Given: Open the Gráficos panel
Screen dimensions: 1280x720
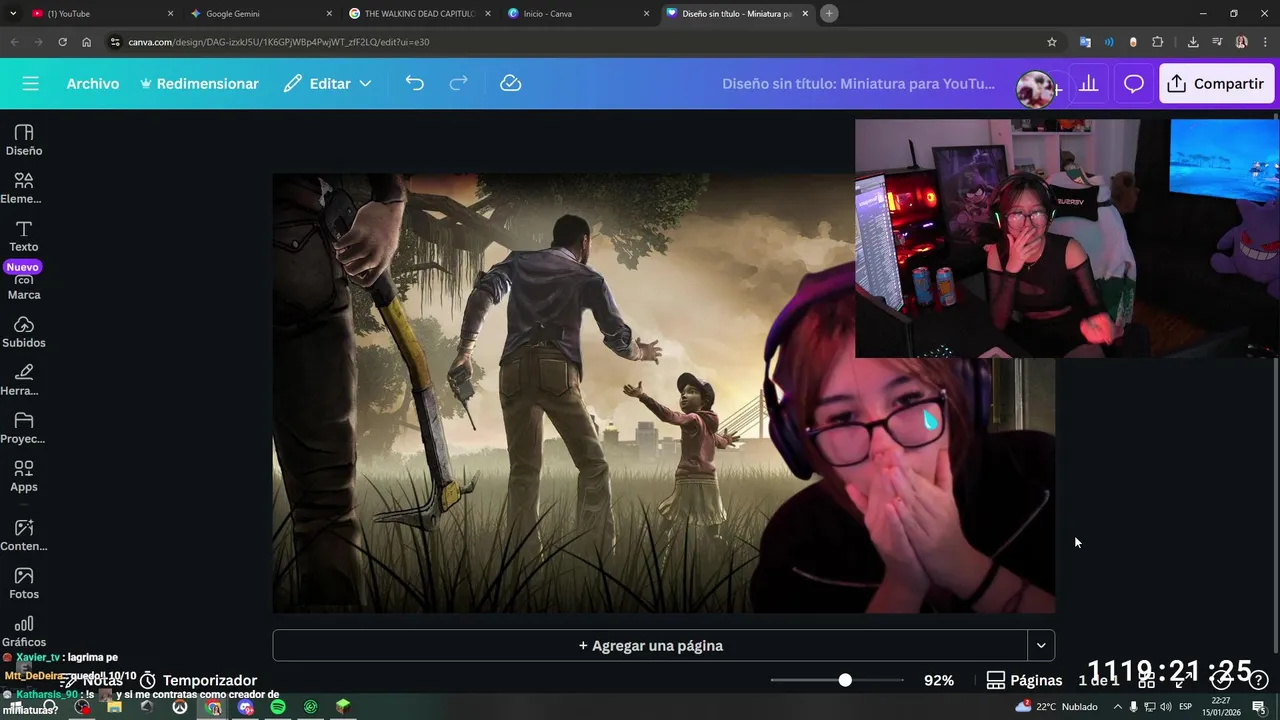Looking at the screenshot, I should 24,631.
